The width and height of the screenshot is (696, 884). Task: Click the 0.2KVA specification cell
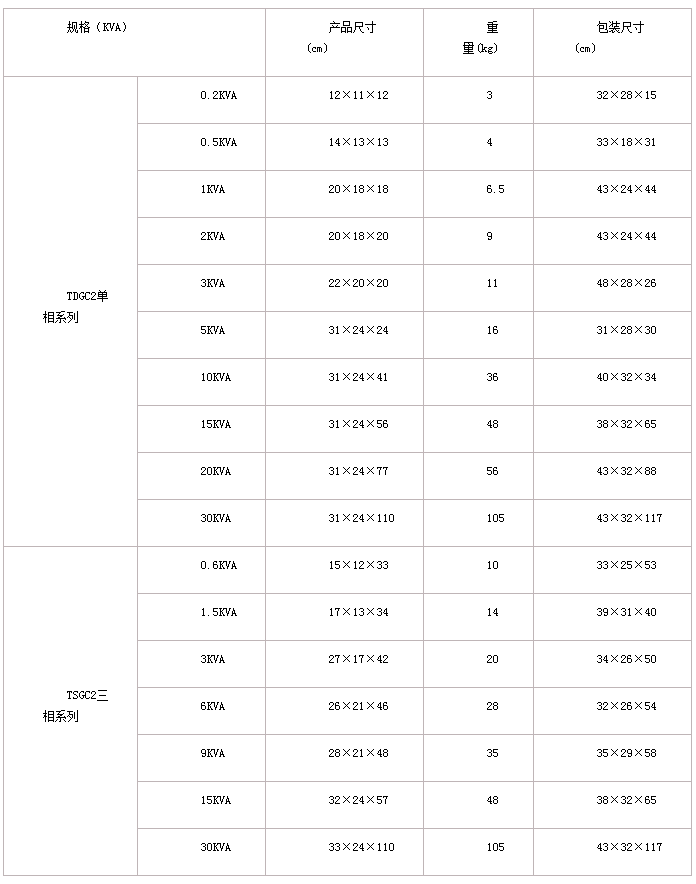tap(218, 95)
